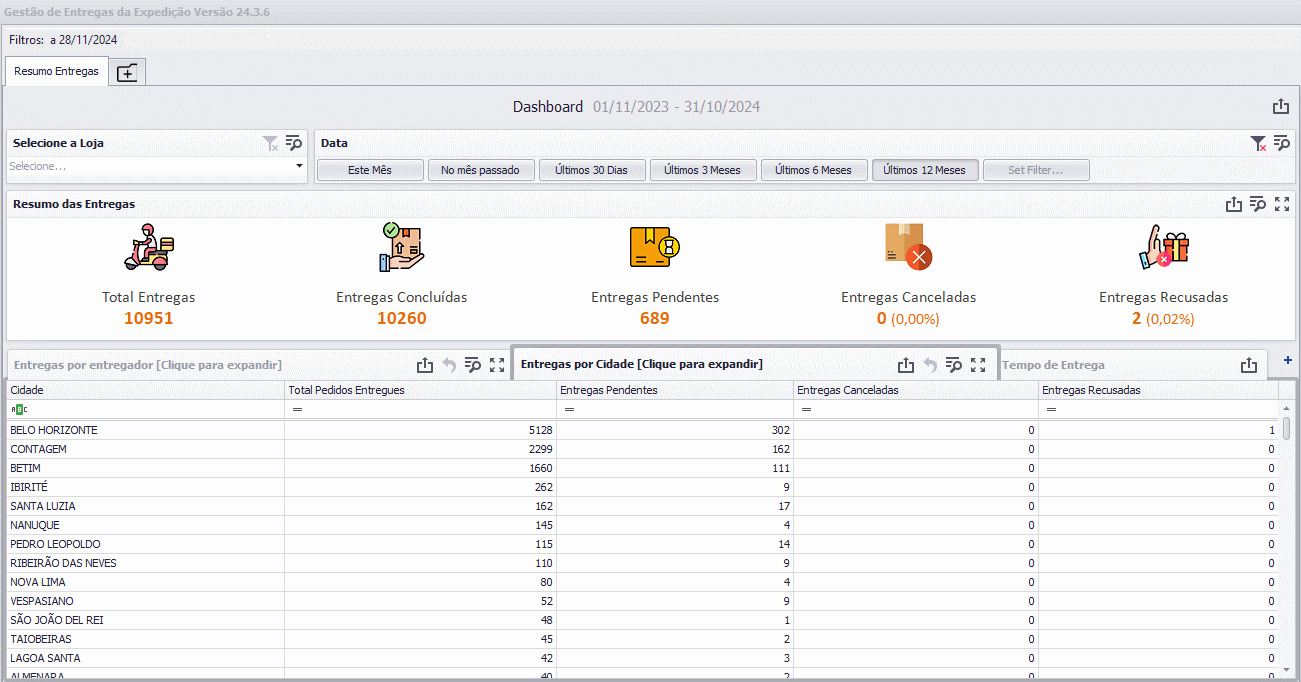Viewport: 1301px width, 682px height.
Task: Click the scrollbar down arrow of table
Action: 1287,669
